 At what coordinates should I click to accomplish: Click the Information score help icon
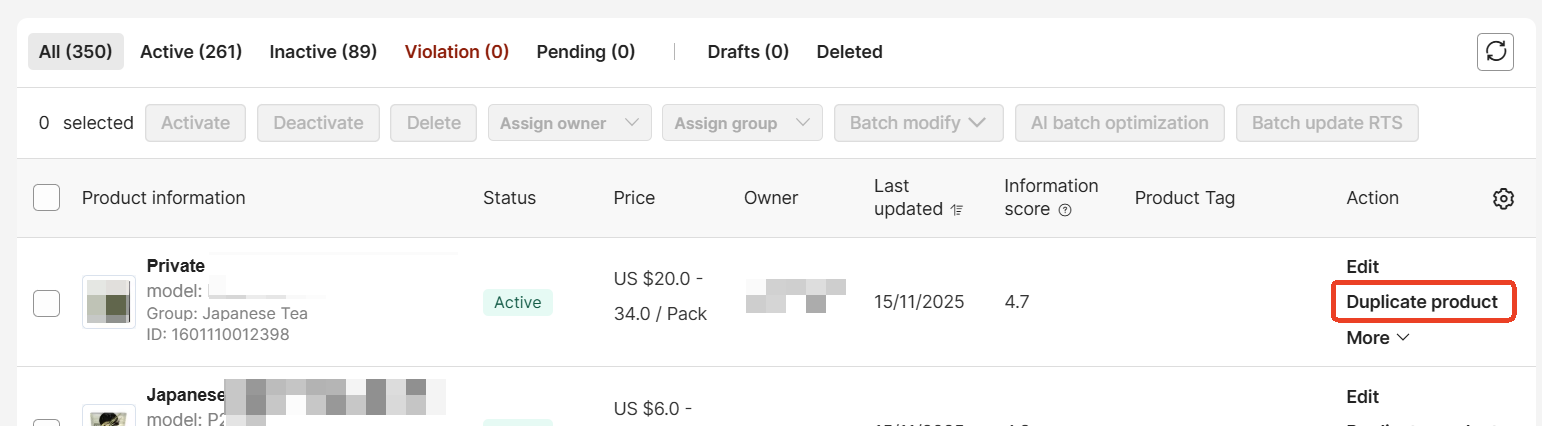(1065, 210)
